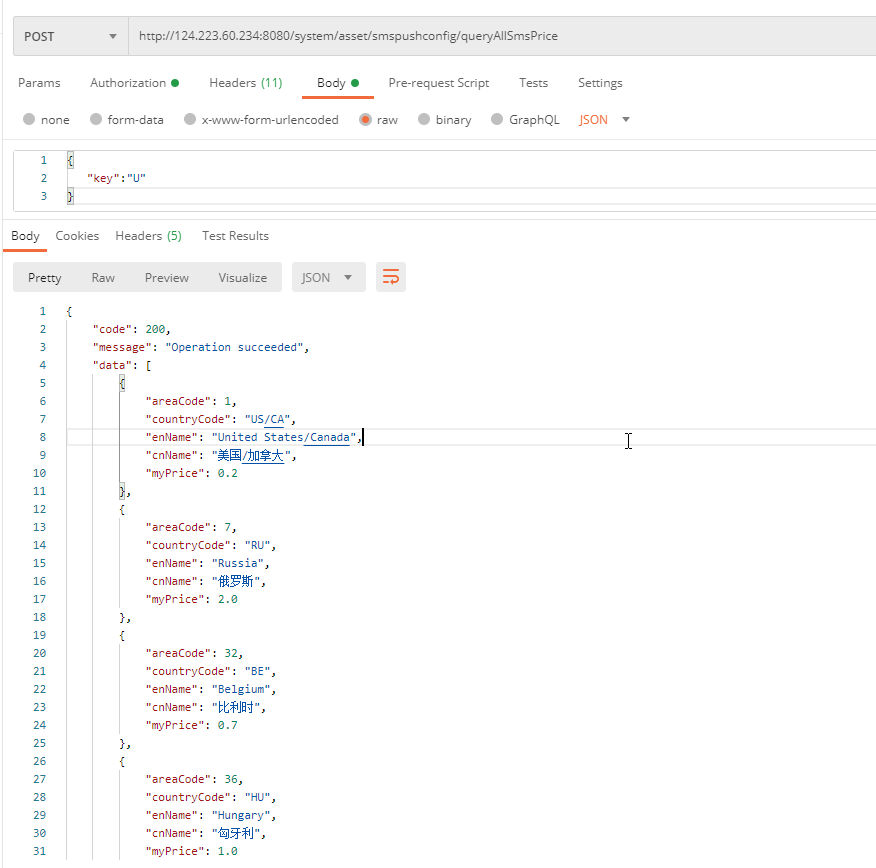Open the request Settings tab
The image size is (876, 868).
click(600, 83)
